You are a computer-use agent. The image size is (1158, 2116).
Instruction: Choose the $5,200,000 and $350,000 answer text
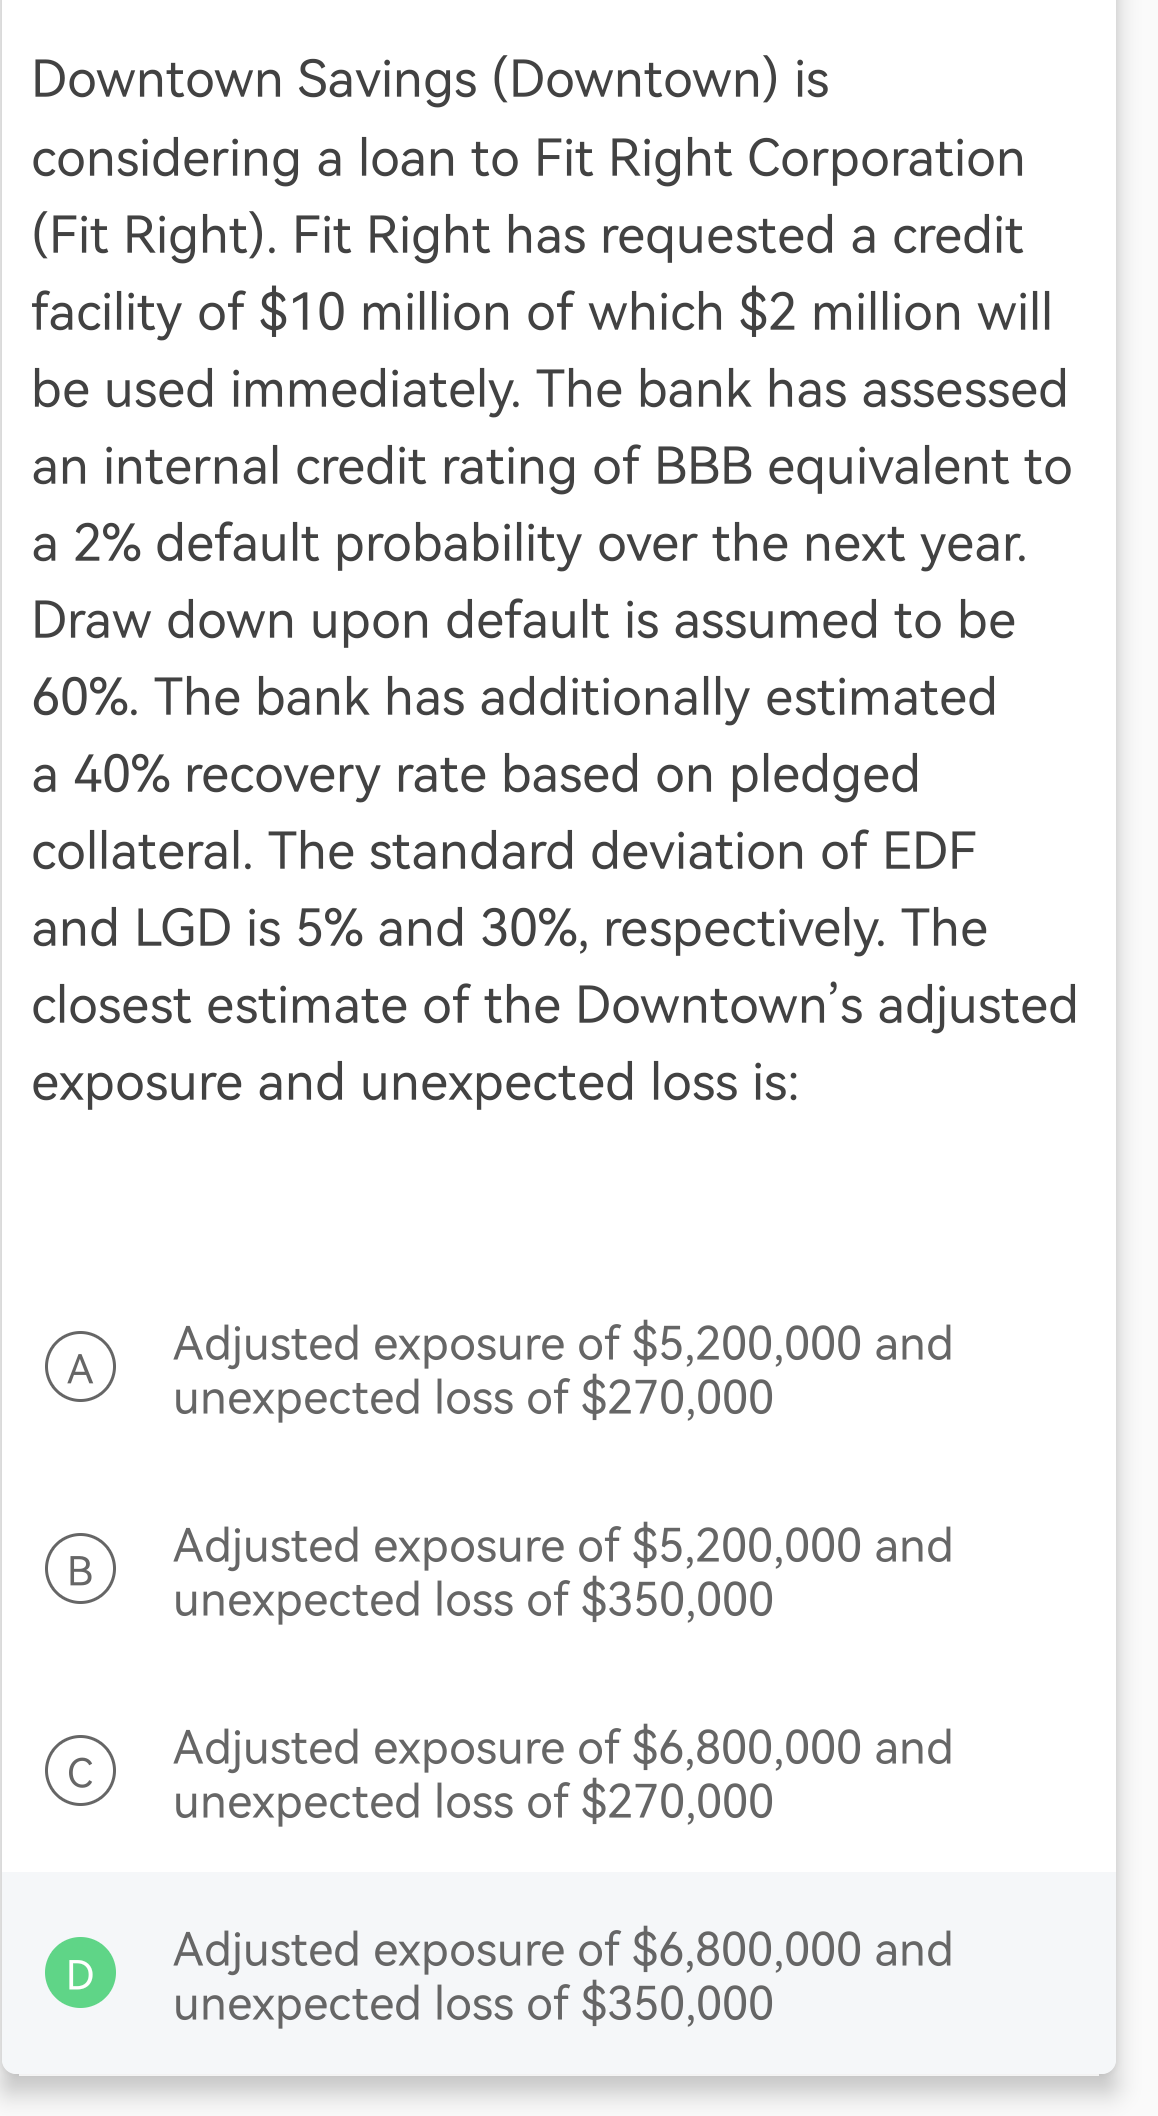(x=562, y=1571)
